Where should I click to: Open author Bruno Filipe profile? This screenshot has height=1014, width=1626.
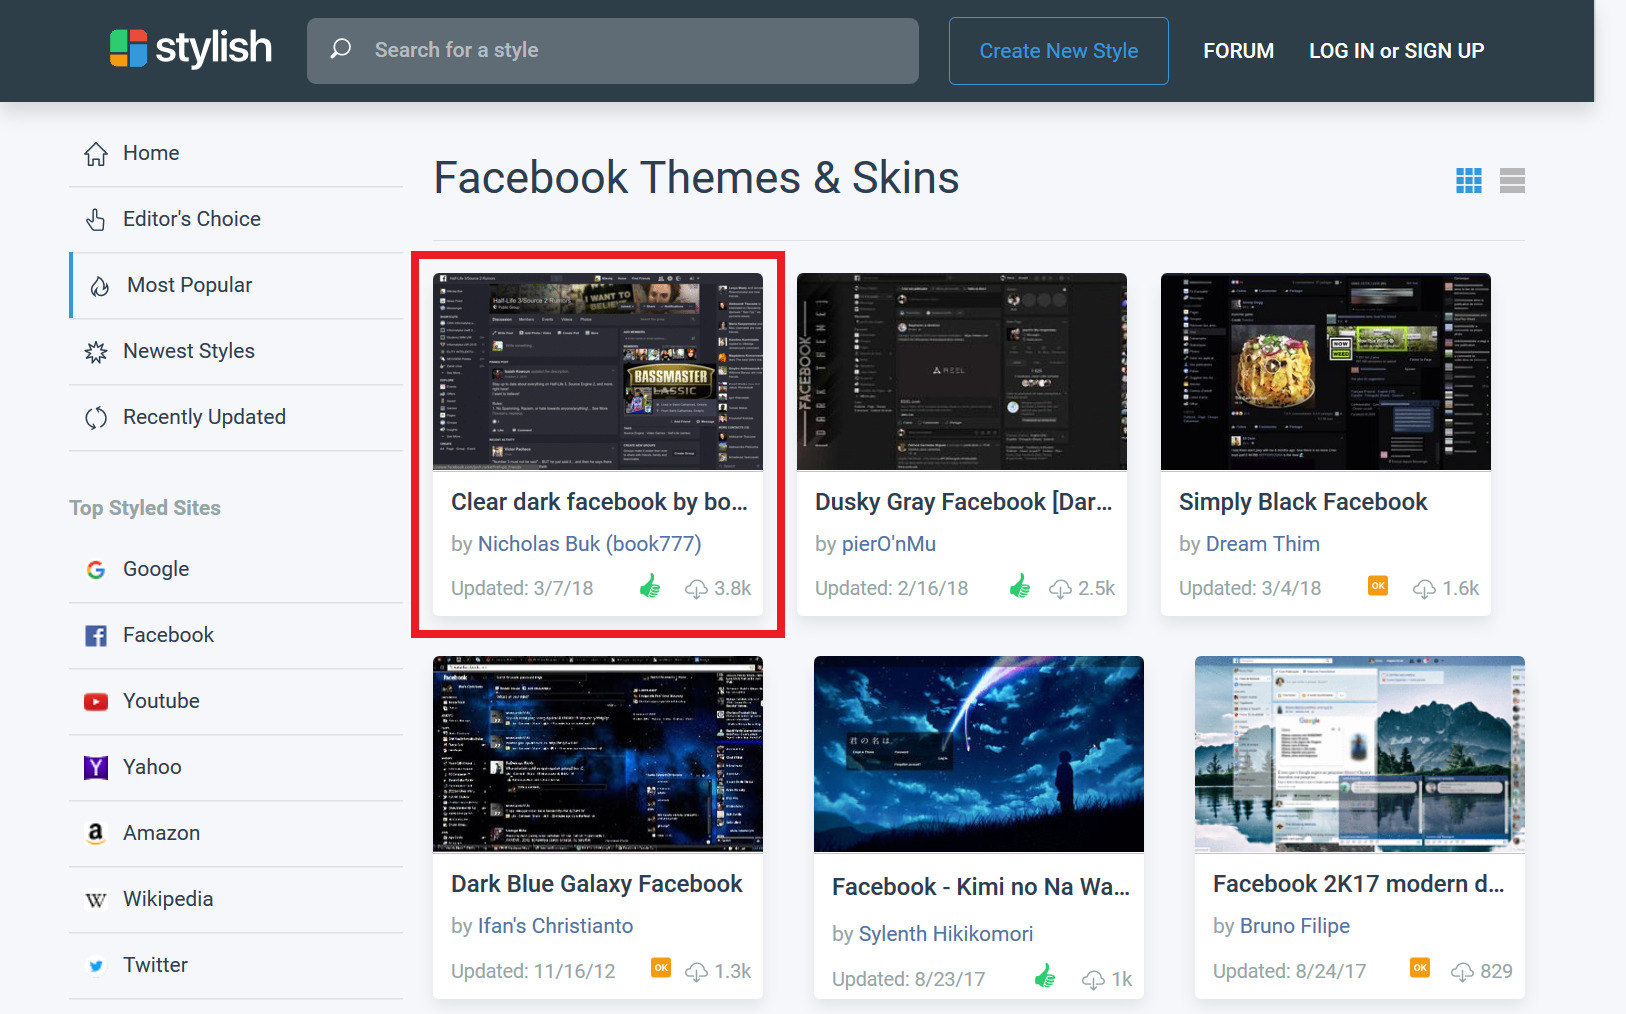click(x=1295, y=926)
